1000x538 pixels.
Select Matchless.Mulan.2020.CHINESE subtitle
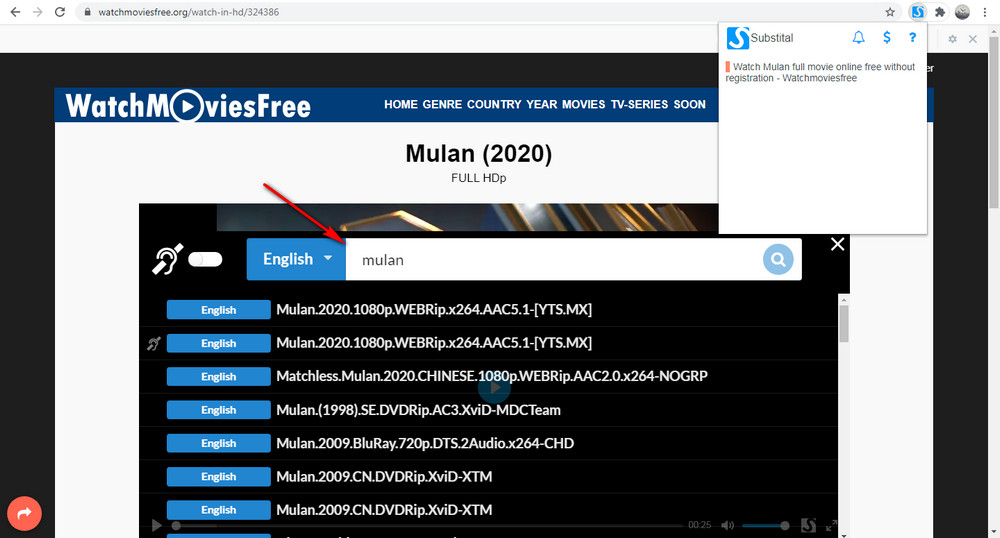(x=492, y=376)
